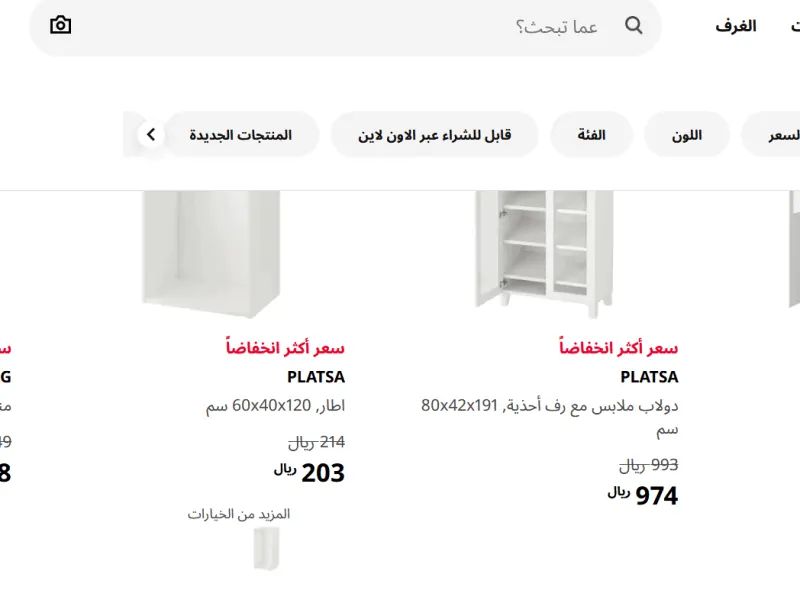The width and height of the screenshot is (800, 600).
Task: Click the filter carousel left chevron arrow
Action: click(151, 135)
